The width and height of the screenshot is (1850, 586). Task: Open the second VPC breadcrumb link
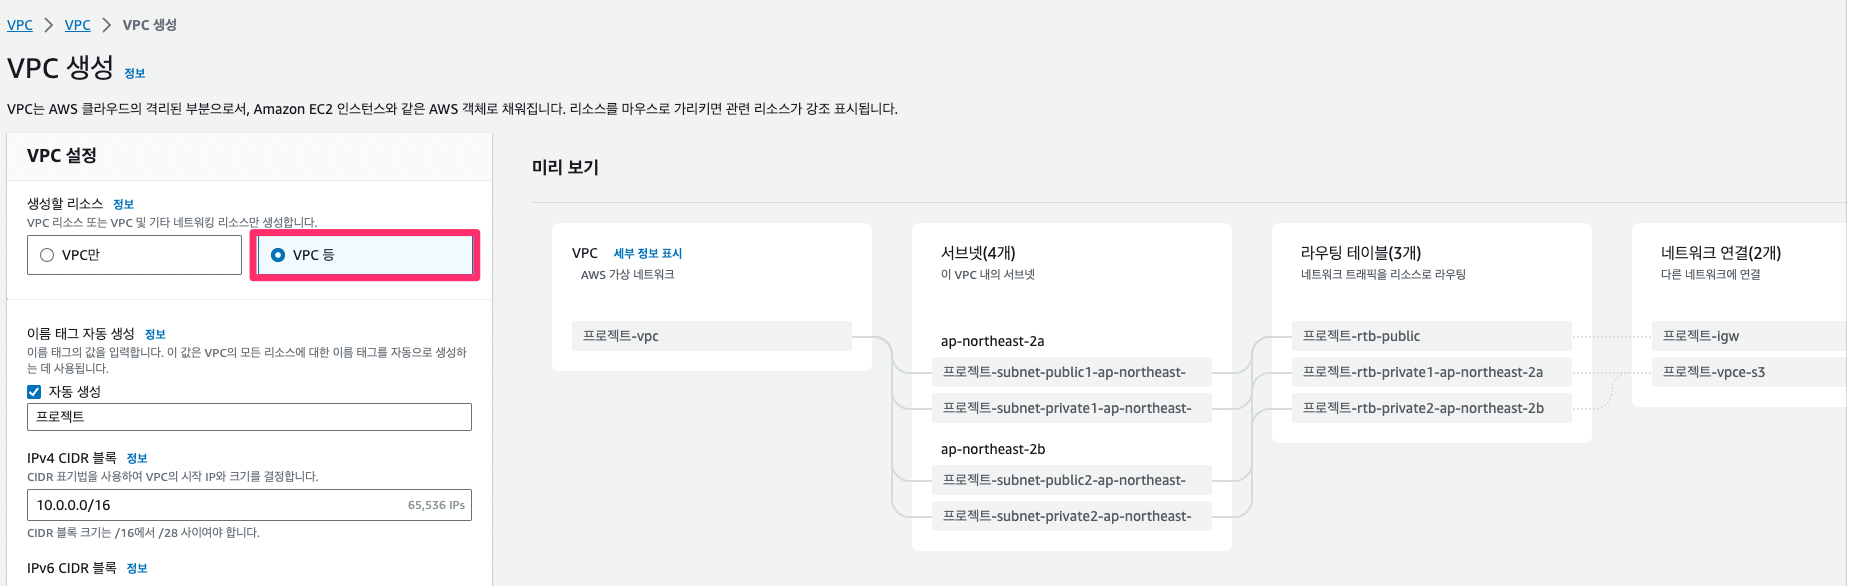(78, 25)
